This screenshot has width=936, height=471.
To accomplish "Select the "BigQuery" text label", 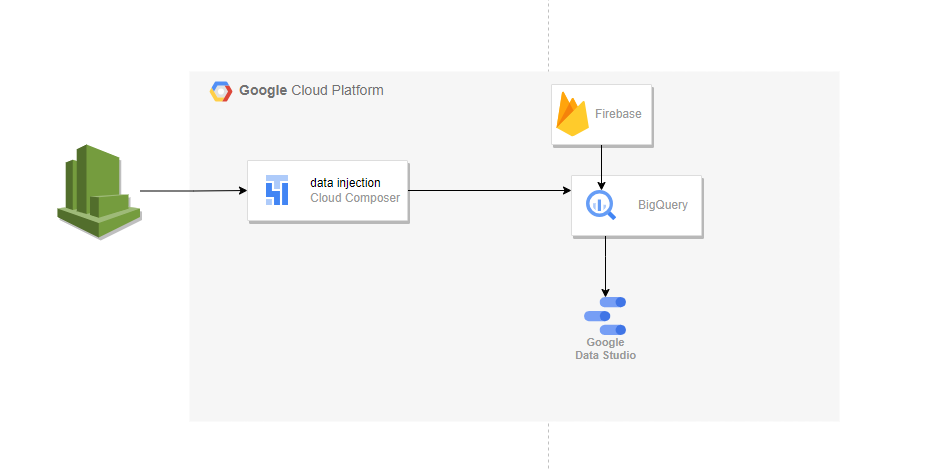I will [x=663, y=206].
